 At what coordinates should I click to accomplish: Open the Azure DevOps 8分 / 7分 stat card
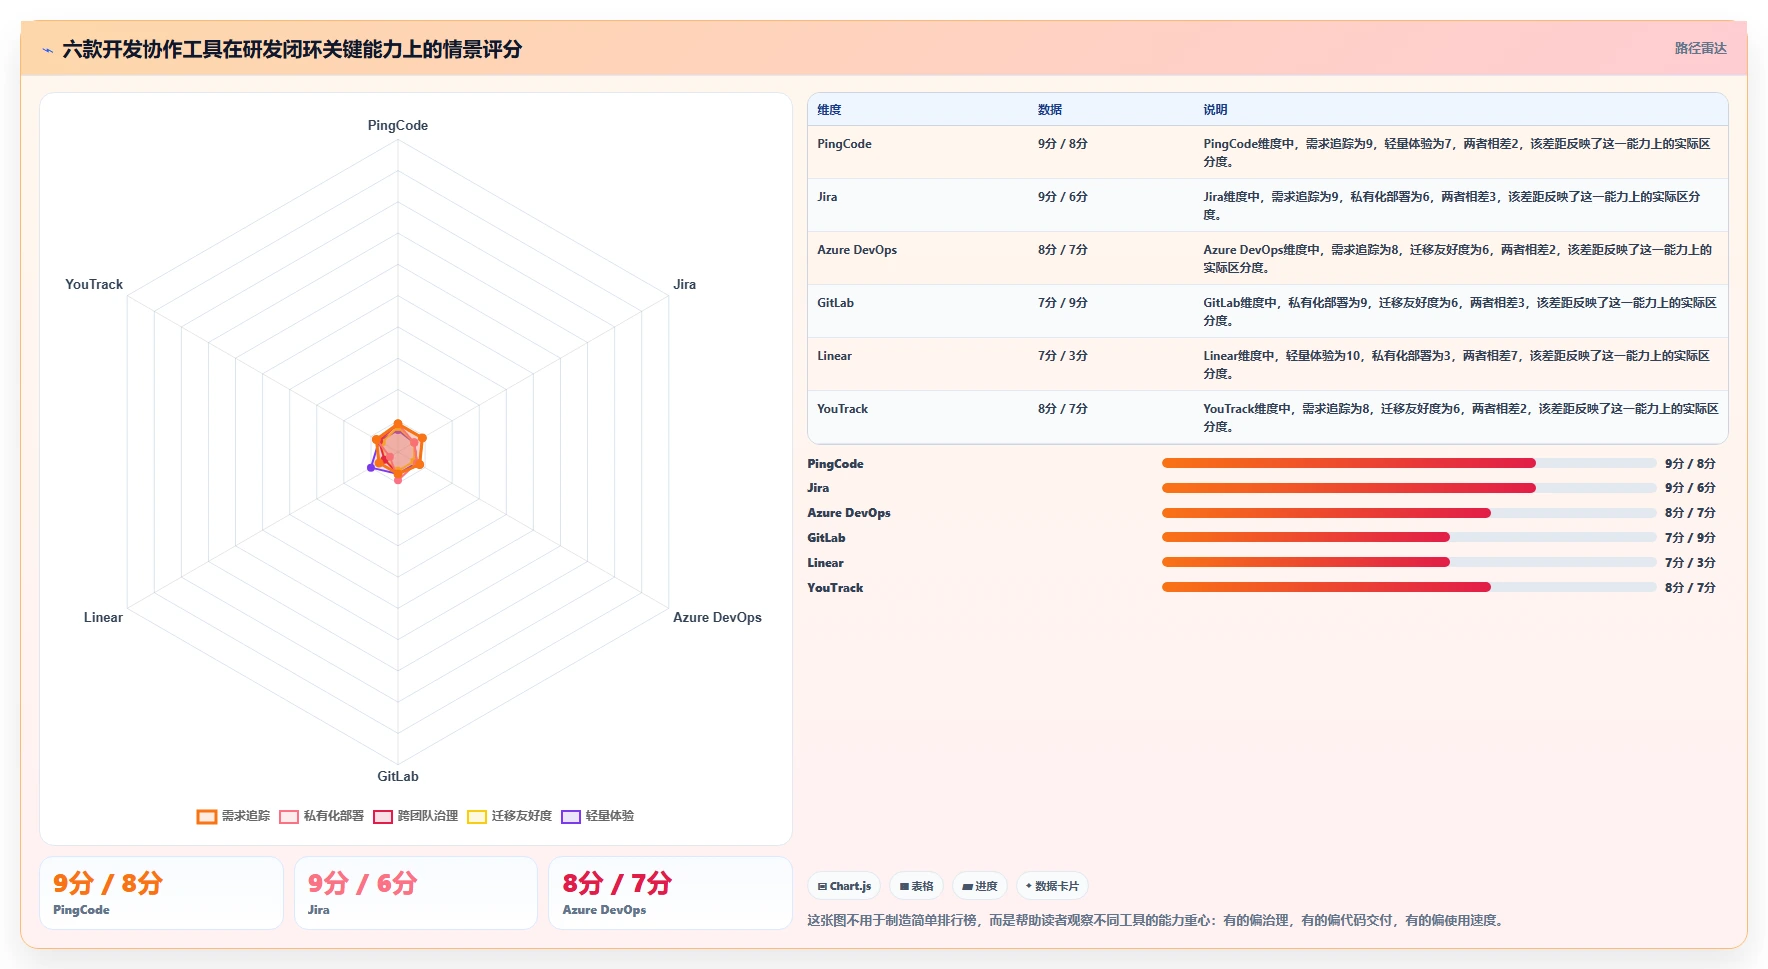(x=670, y=893)
